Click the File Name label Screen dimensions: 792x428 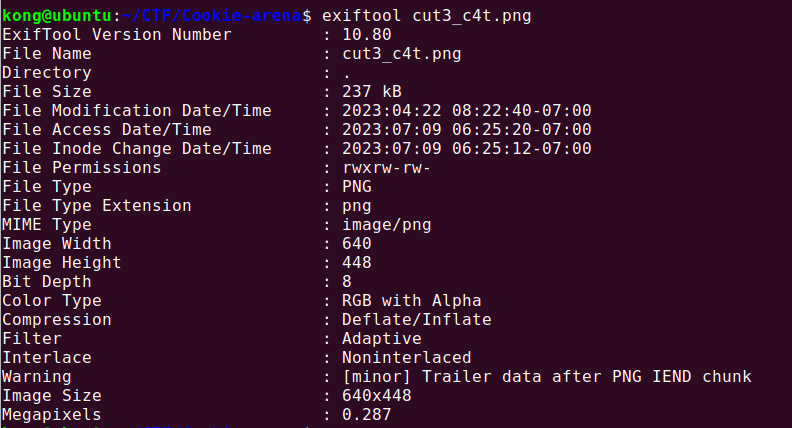point(47,54)
